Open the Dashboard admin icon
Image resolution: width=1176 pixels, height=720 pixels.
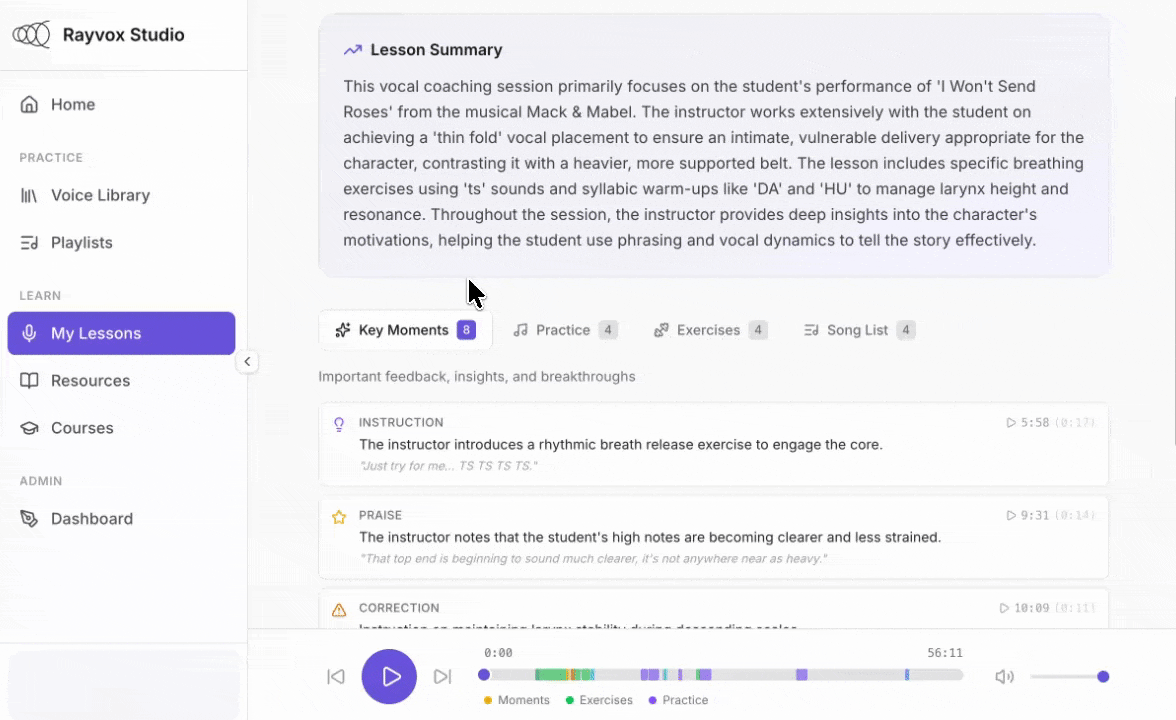(x=30, y=518)
